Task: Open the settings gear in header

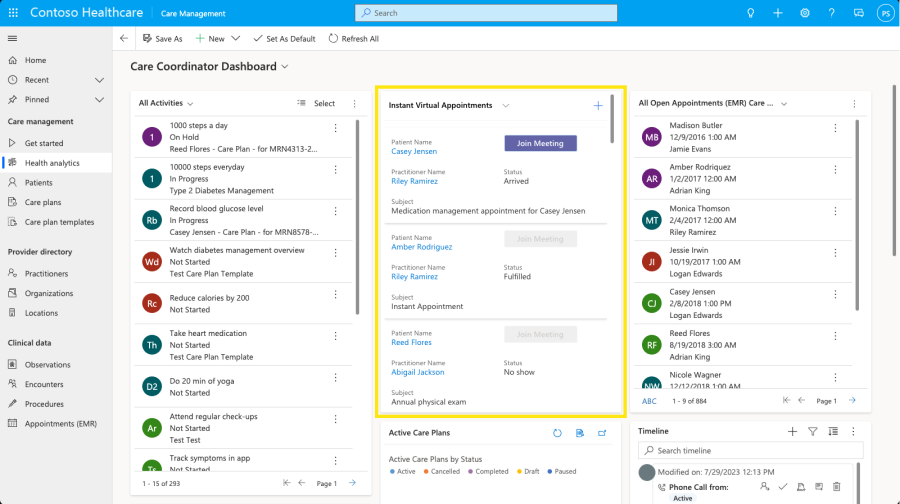Action: point(805,13)
